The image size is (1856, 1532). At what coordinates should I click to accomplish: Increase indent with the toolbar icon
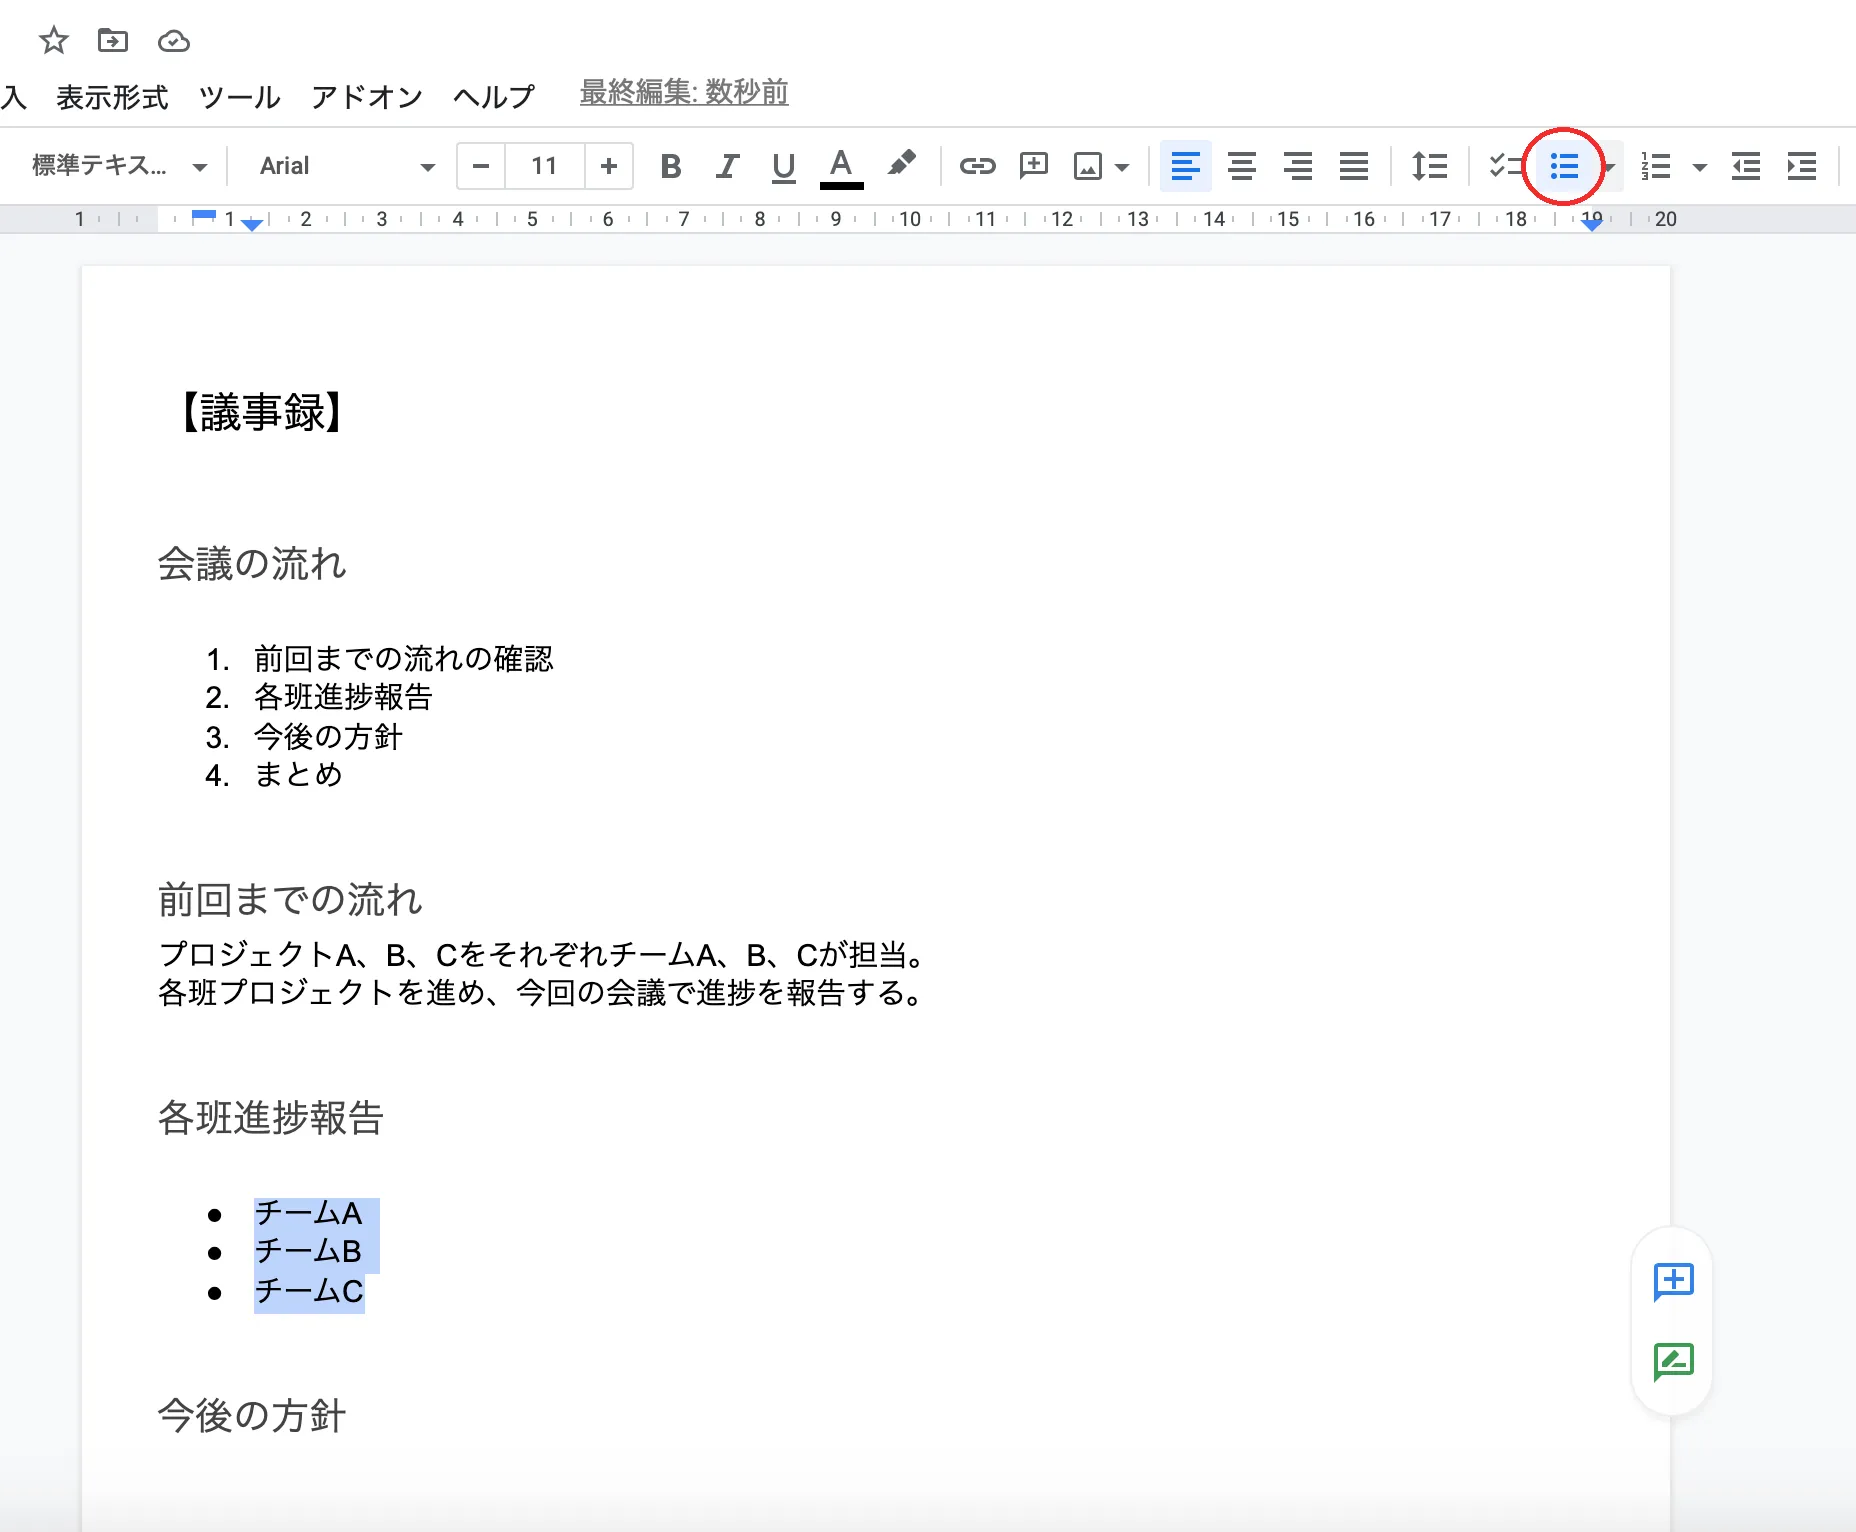pos(1801,166)
